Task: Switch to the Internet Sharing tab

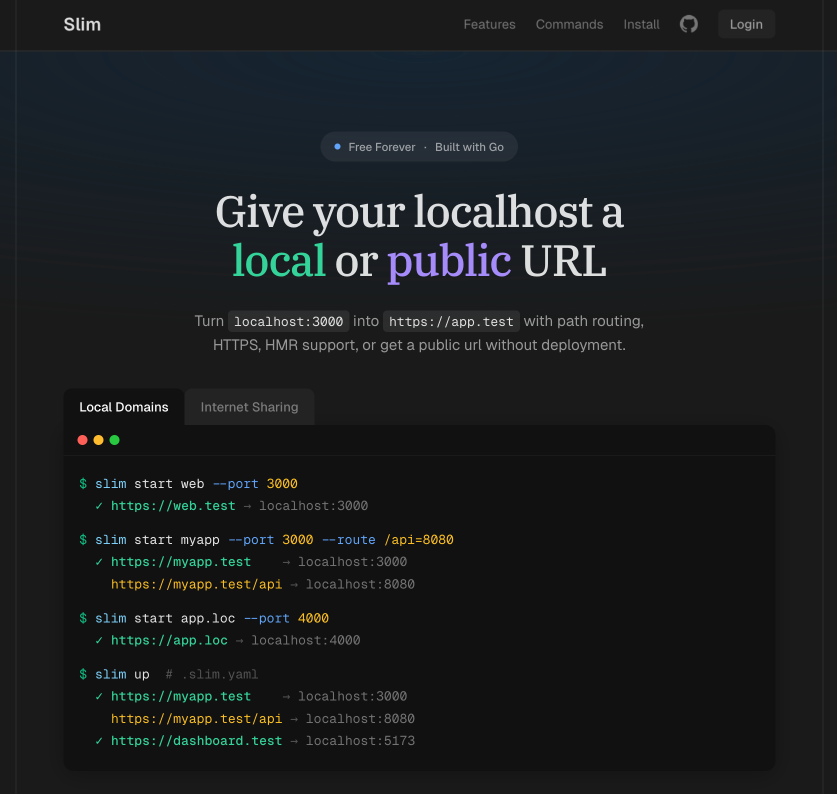Action: 249,407
